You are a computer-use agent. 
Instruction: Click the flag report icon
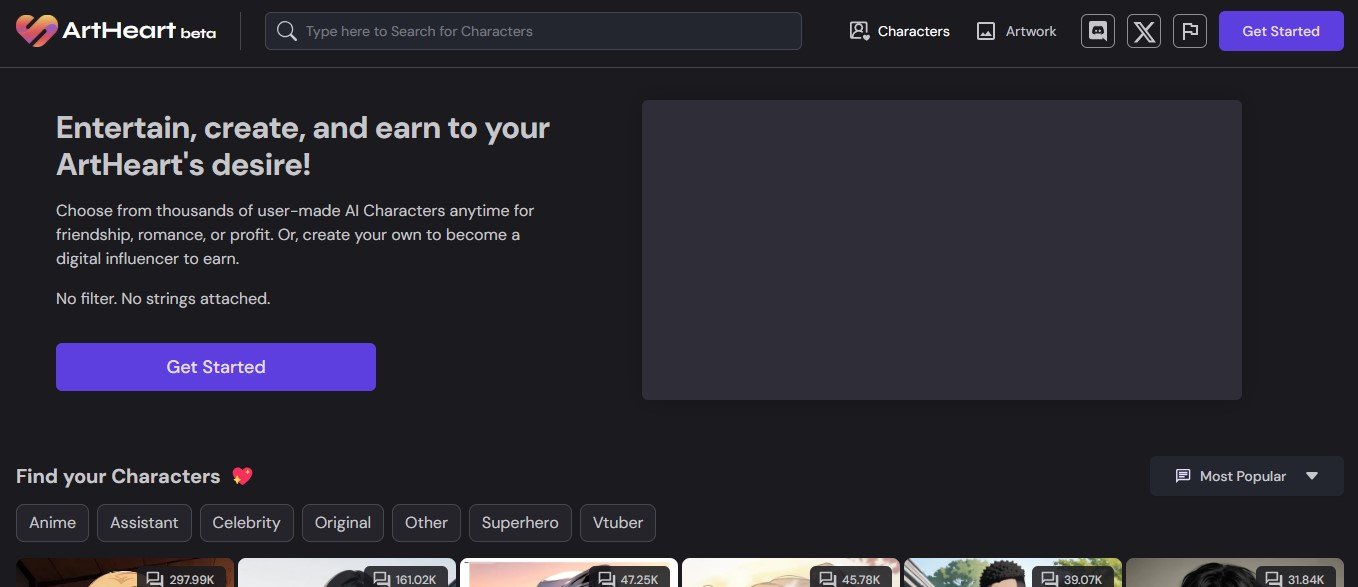click(1189, 31)
